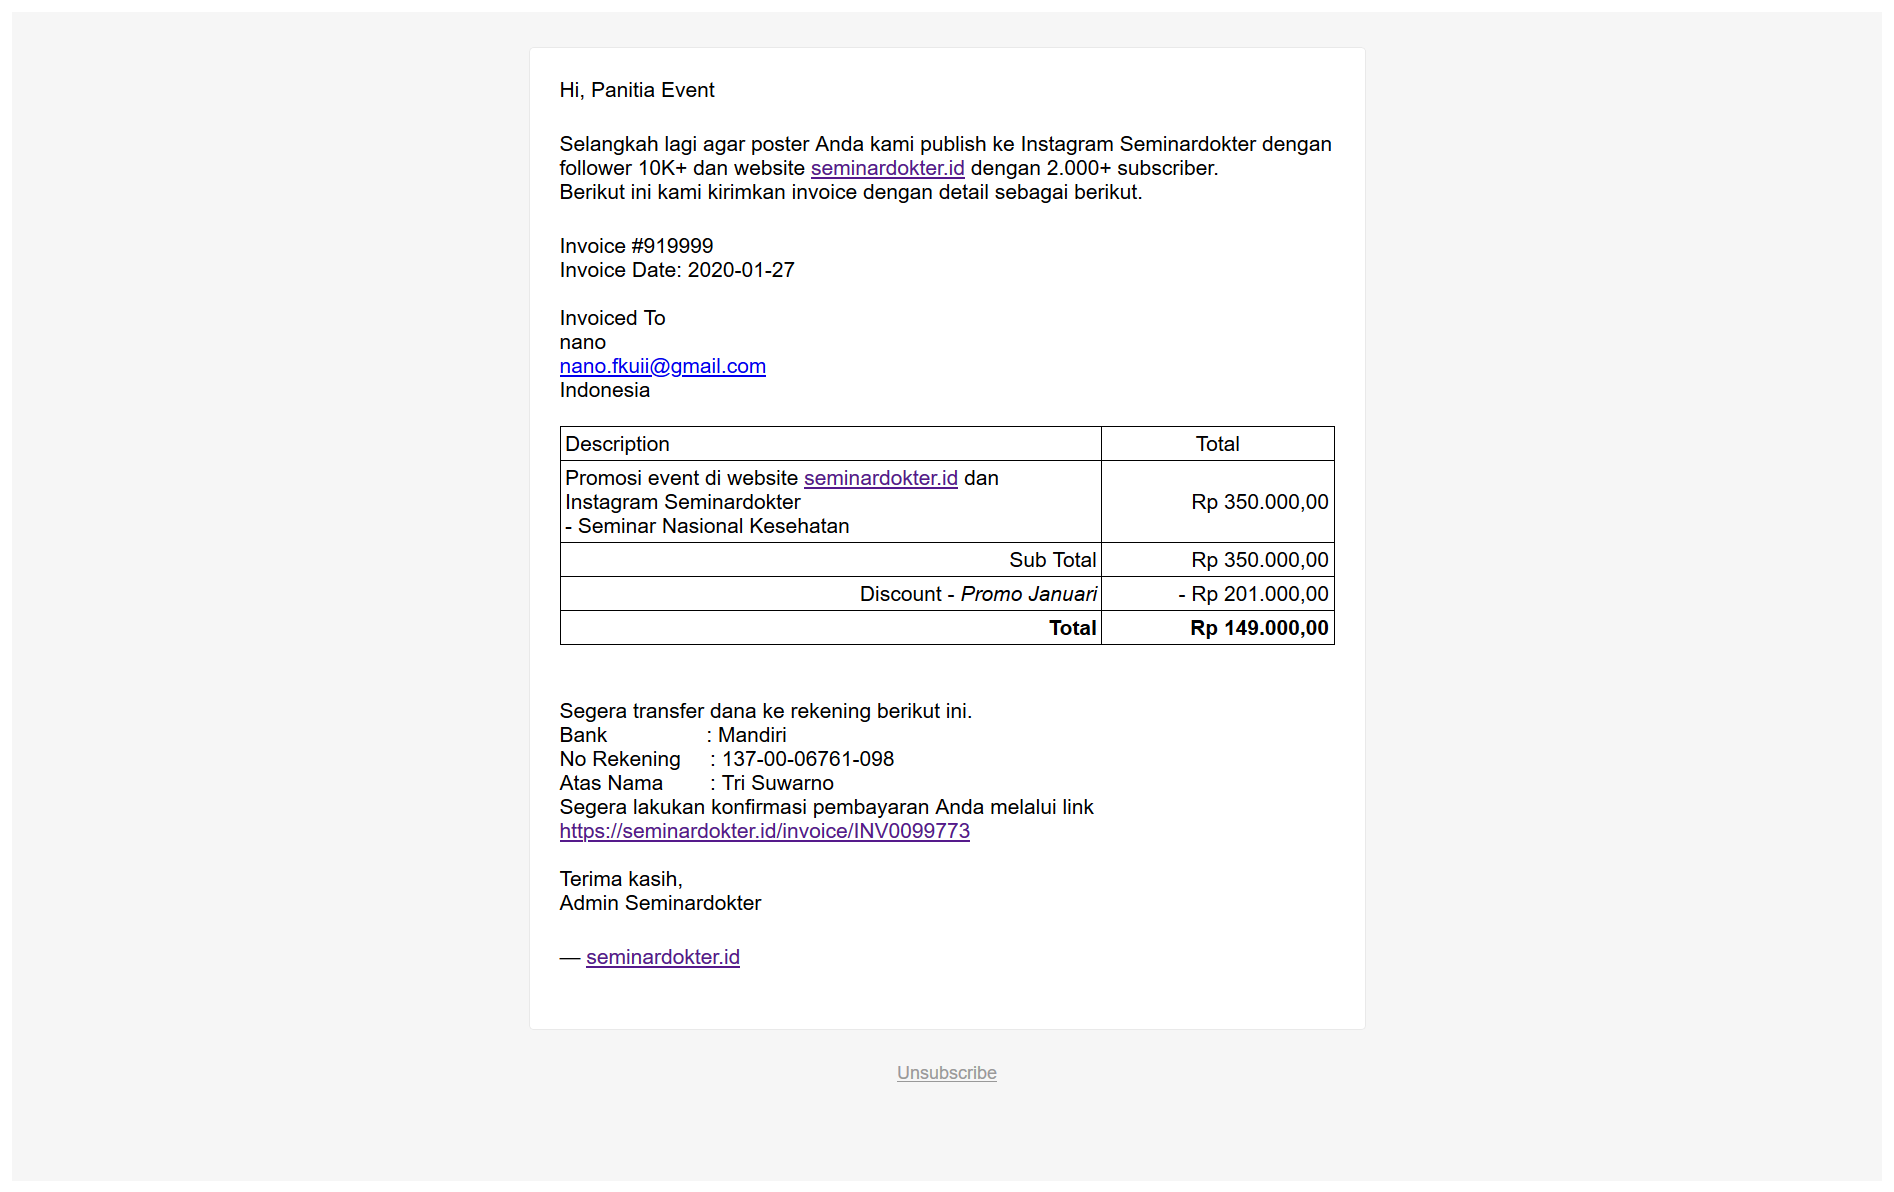Click the Invoice #919999 text

click(x=636, y=246)
